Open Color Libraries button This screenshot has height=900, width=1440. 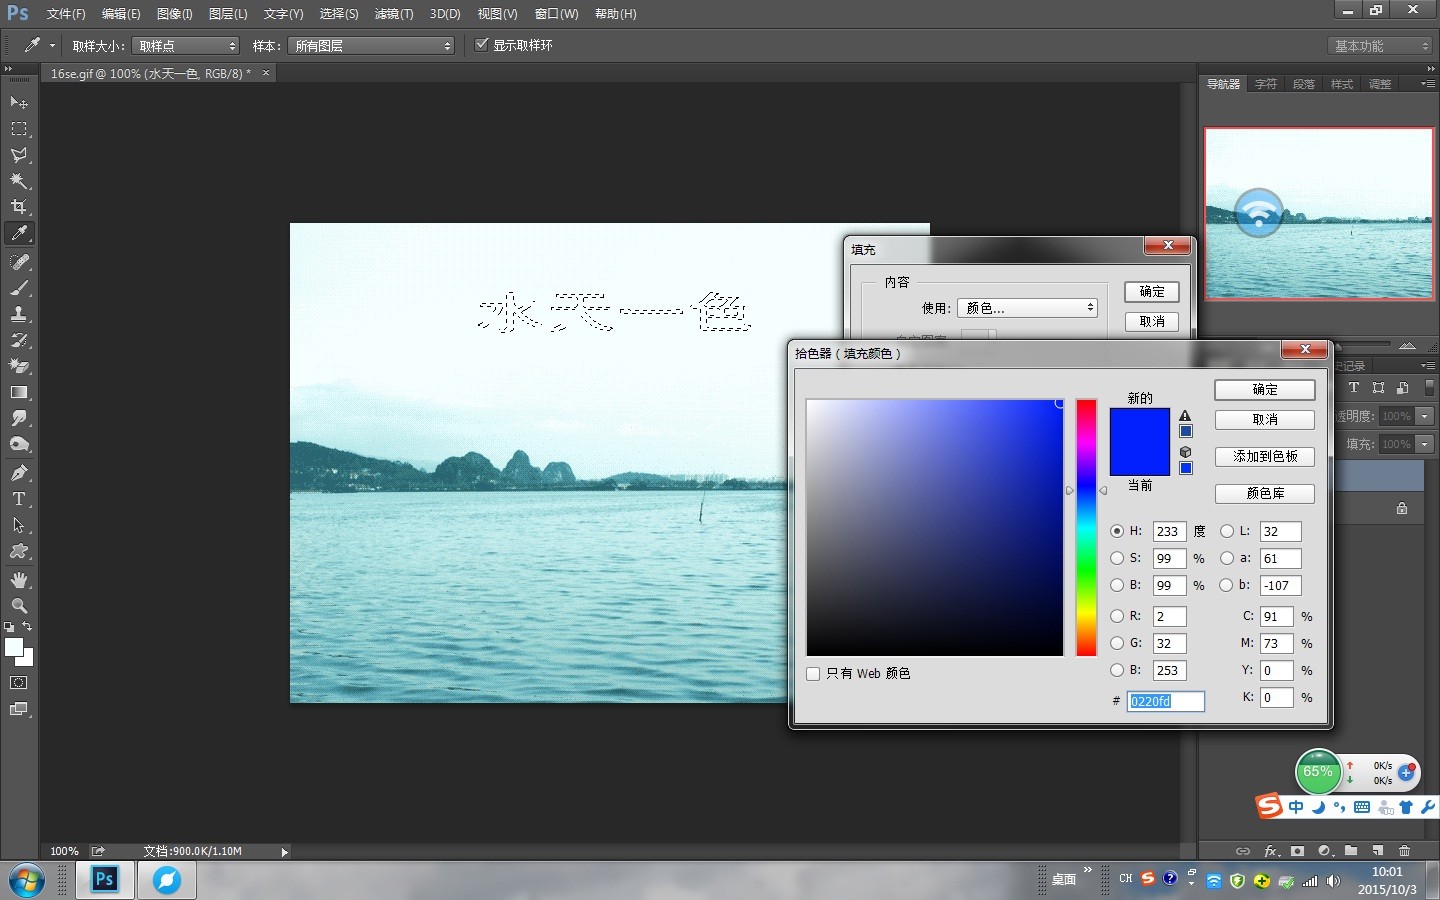[1265, 493]
